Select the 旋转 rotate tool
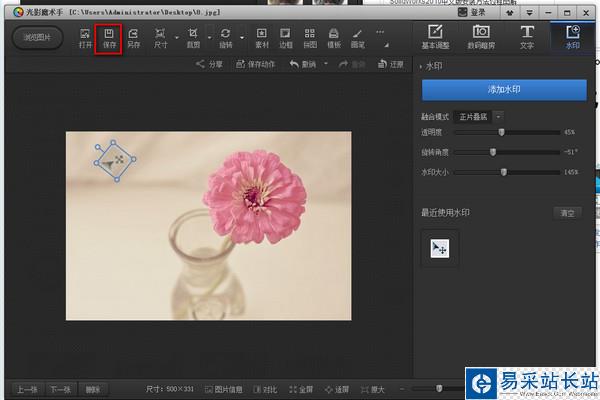Viewport: 600px width, 400px height. click(x=225, y=38)
